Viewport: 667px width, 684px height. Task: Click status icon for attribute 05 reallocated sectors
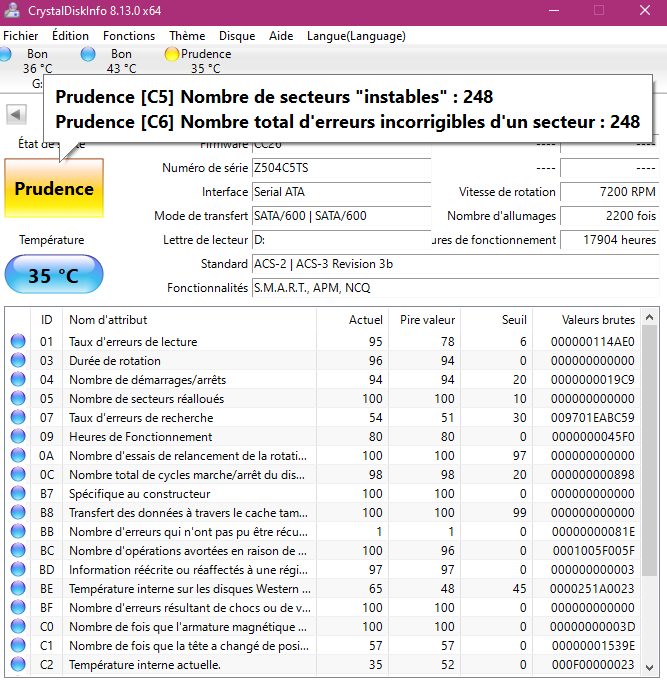click(18, 399)
